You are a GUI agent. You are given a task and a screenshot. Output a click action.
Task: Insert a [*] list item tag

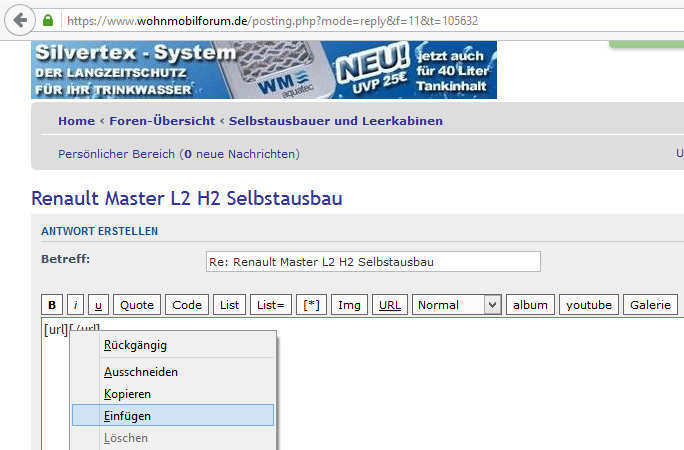click(x=311, y=305)
